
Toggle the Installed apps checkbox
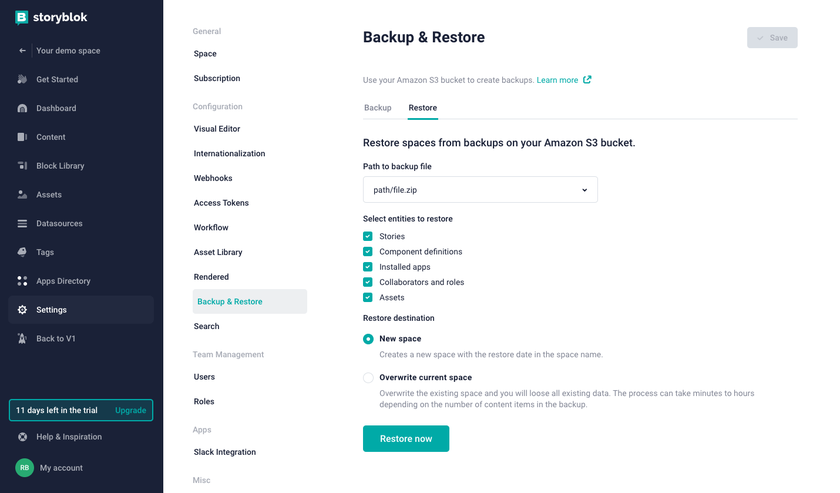[368, 267]
